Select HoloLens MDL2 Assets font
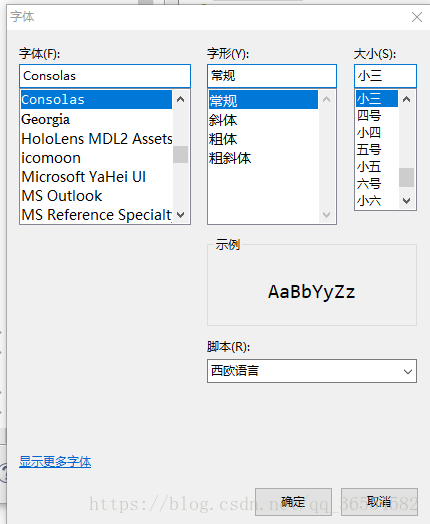430x524 pixels. 96,139
